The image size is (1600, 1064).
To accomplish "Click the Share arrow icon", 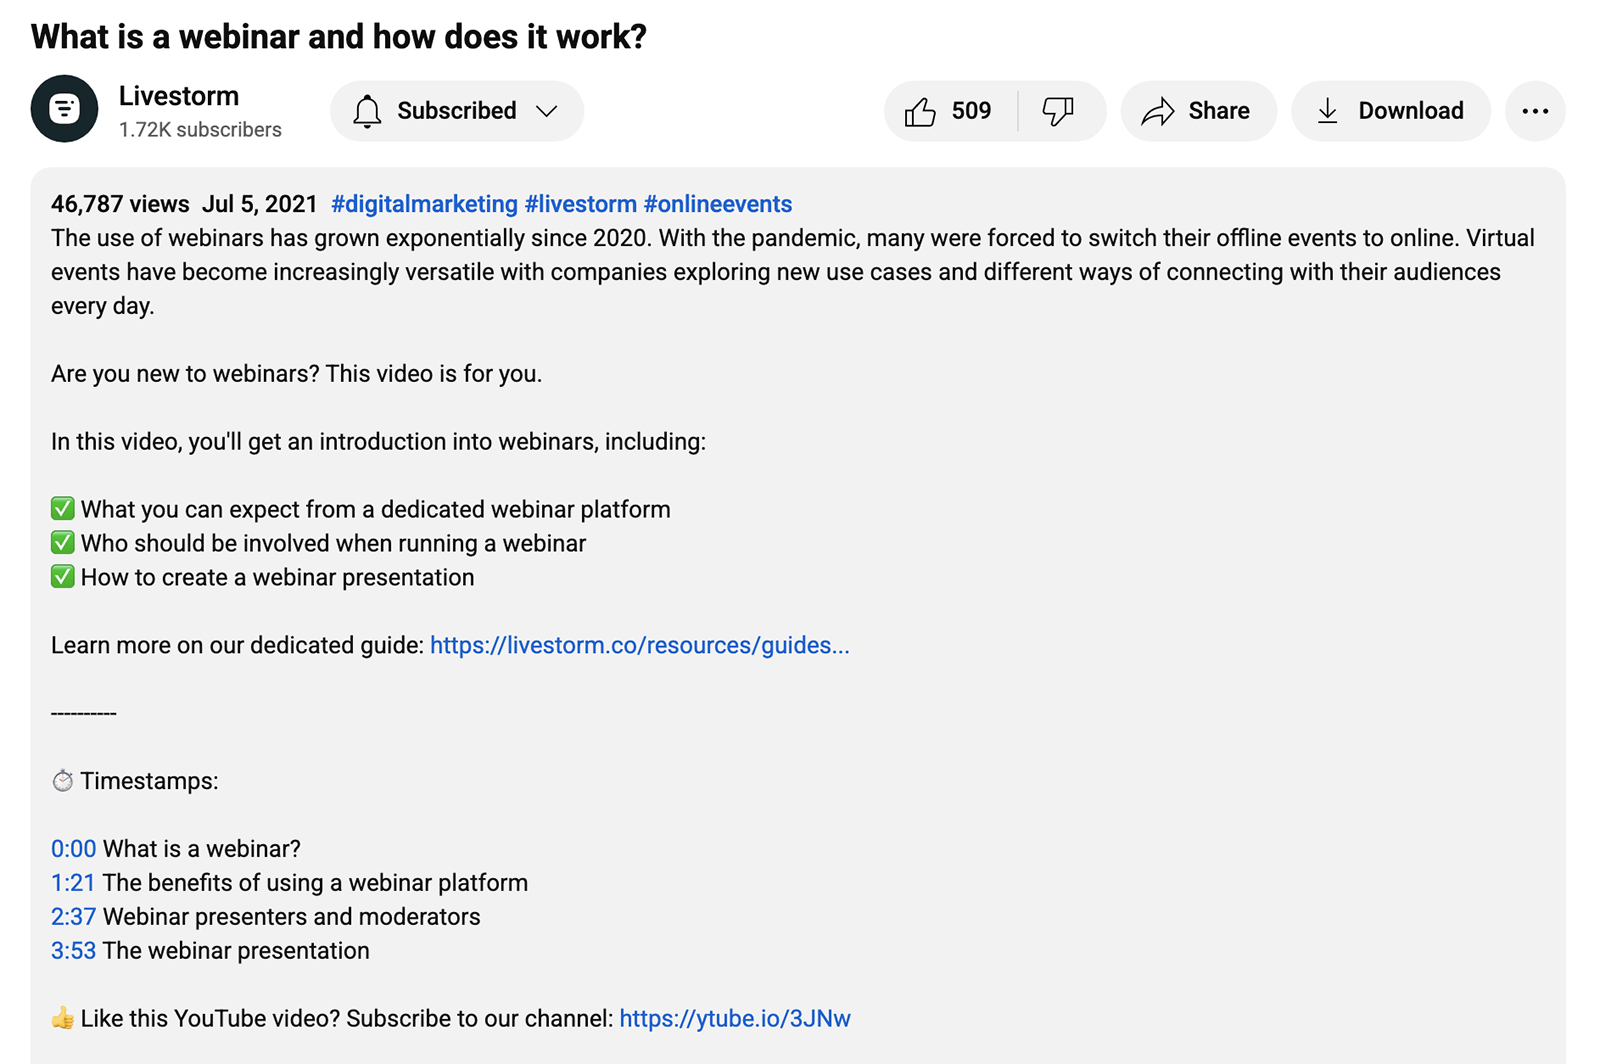I will point(1158,111).
